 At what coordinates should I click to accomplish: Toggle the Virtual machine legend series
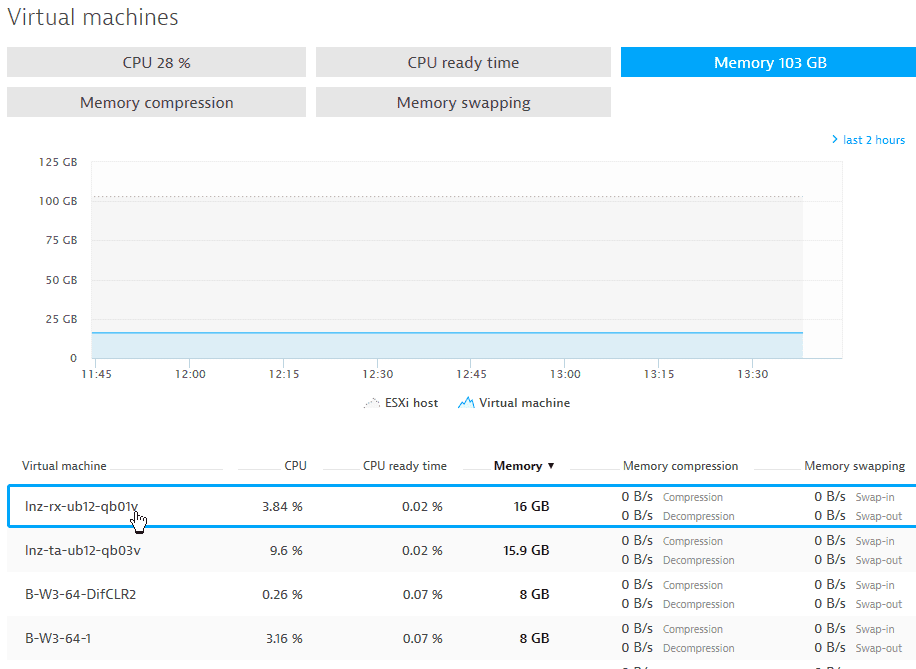pos(514,403)
